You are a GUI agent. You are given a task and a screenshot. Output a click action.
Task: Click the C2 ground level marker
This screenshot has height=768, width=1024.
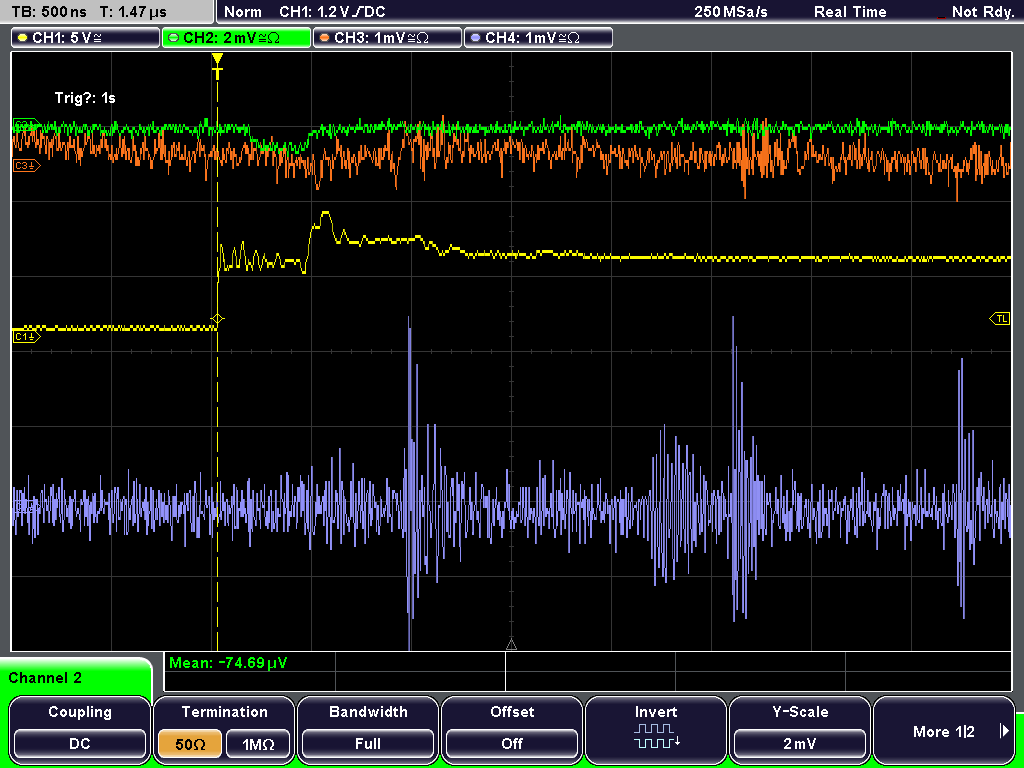tap(26, 124)
